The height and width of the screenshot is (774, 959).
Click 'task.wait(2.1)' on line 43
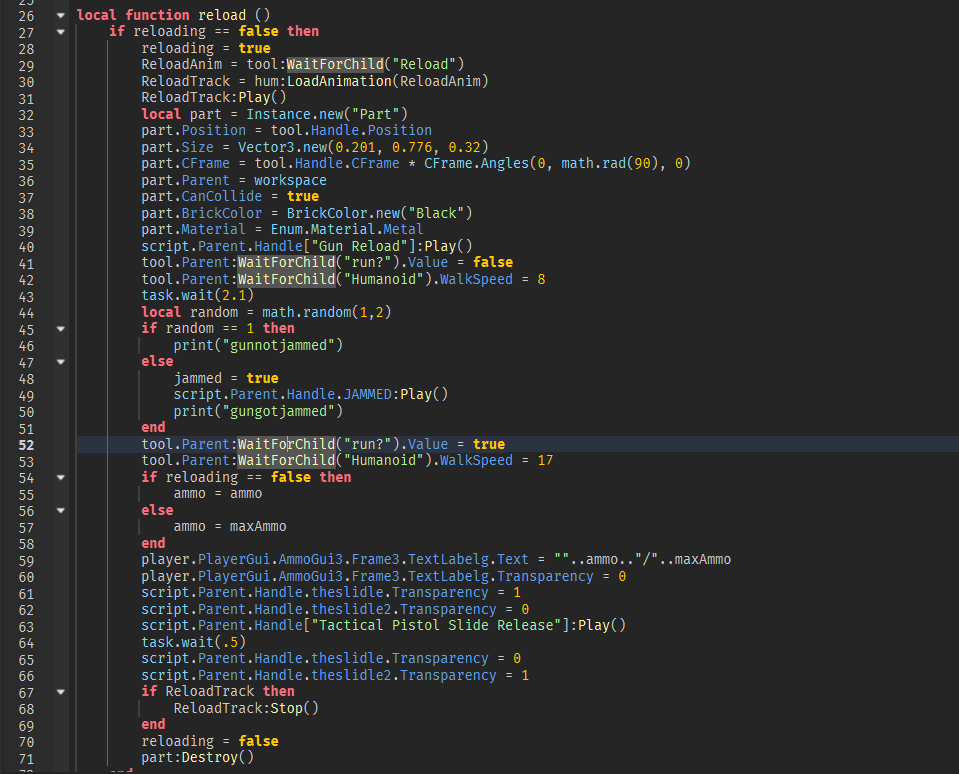click(x=198, y=295)
